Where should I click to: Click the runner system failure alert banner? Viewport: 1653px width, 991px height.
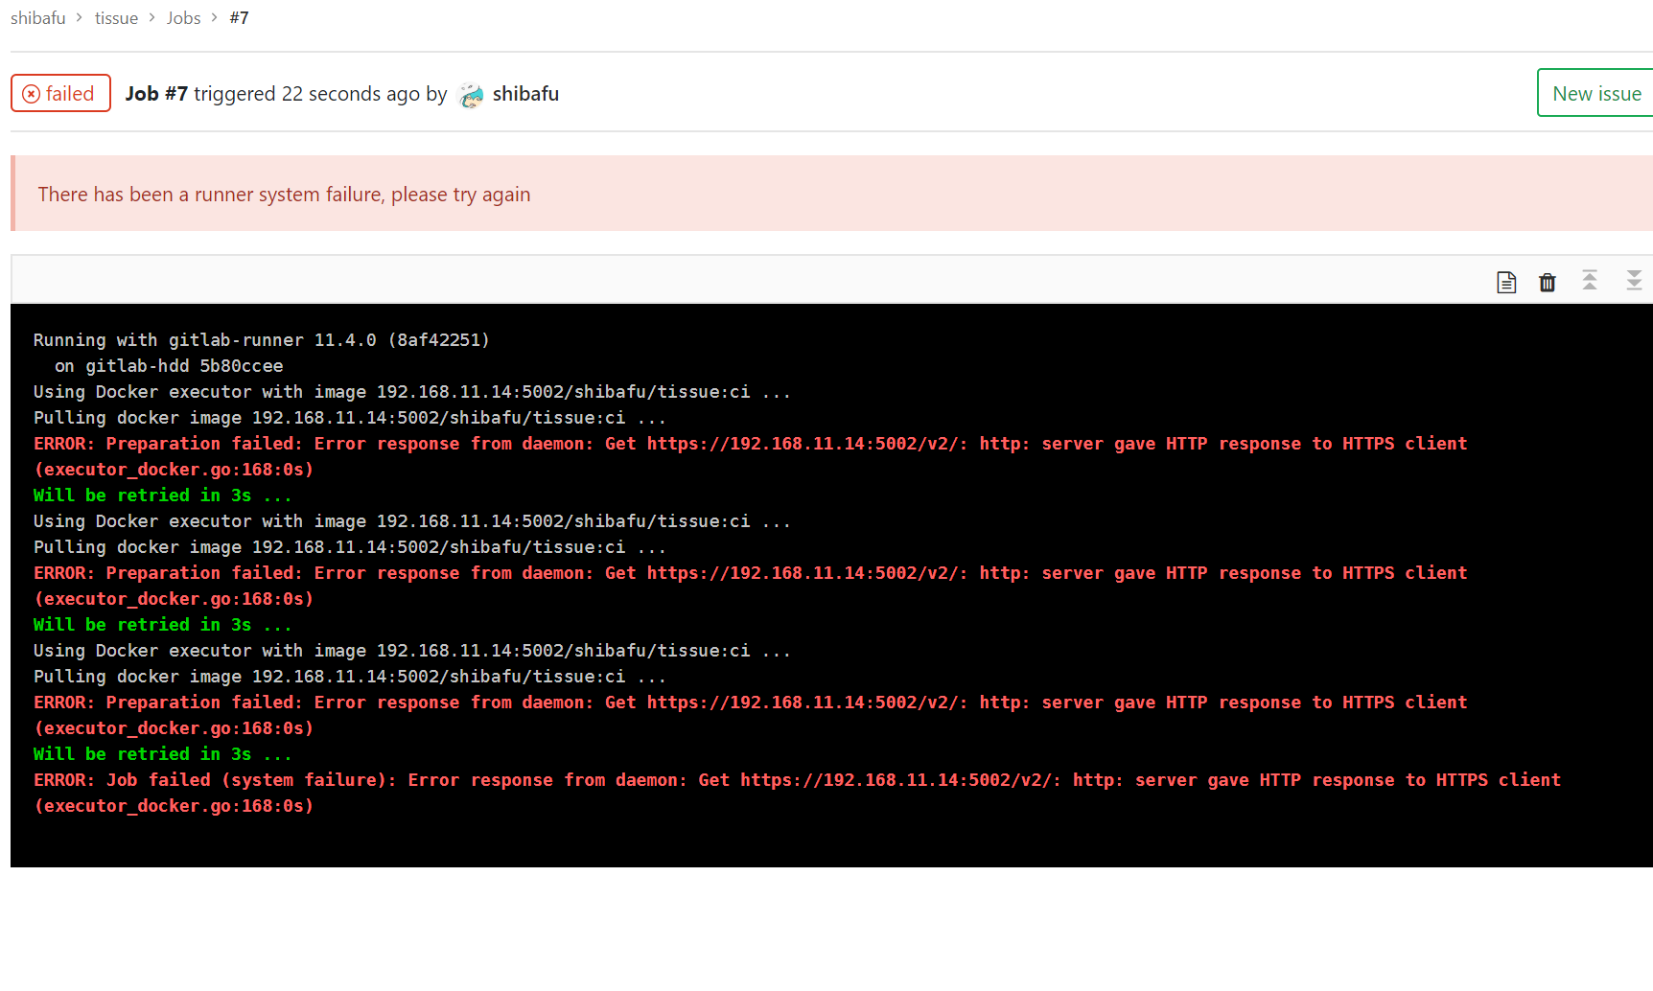[283, 194]
